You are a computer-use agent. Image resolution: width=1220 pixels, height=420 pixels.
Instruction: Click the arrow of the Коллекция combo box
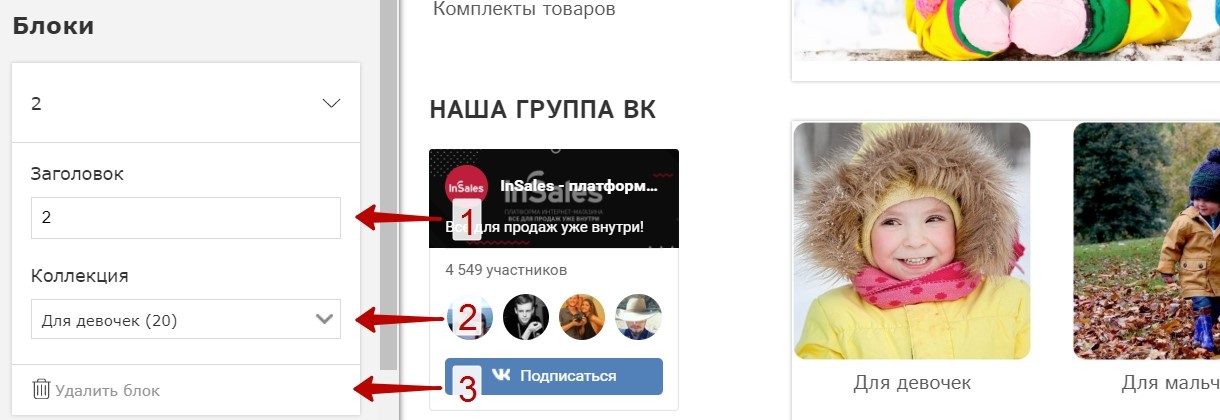(324, 320)
